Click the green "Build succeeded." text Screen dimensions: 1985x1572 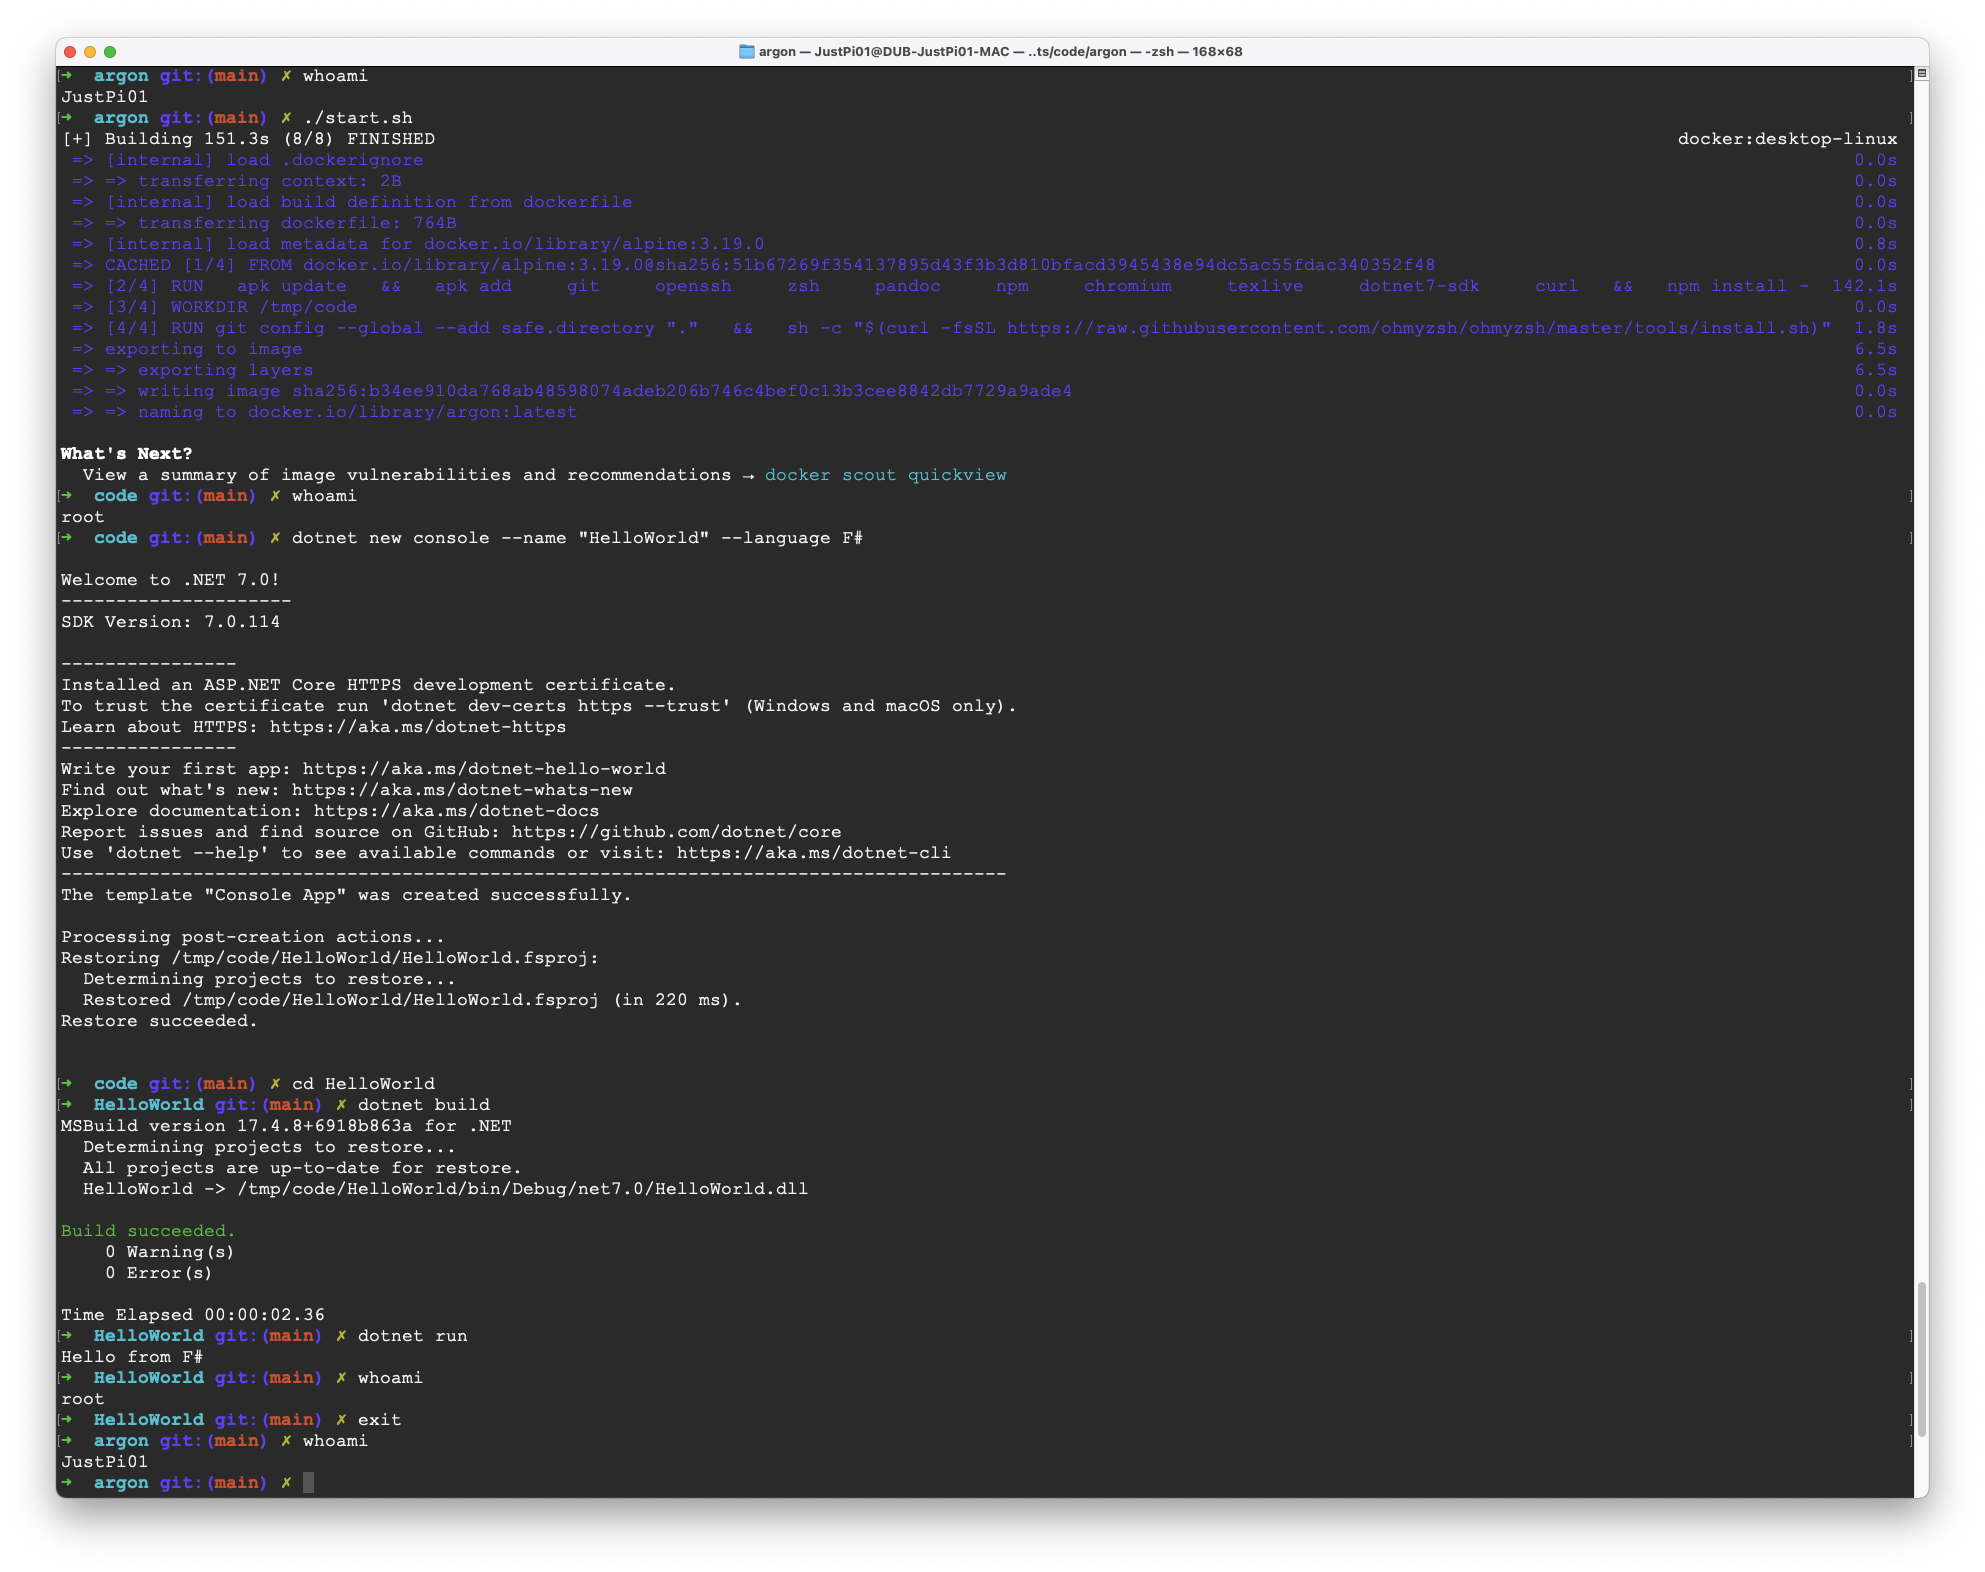pyautogui.click(x=148, y=1231)
